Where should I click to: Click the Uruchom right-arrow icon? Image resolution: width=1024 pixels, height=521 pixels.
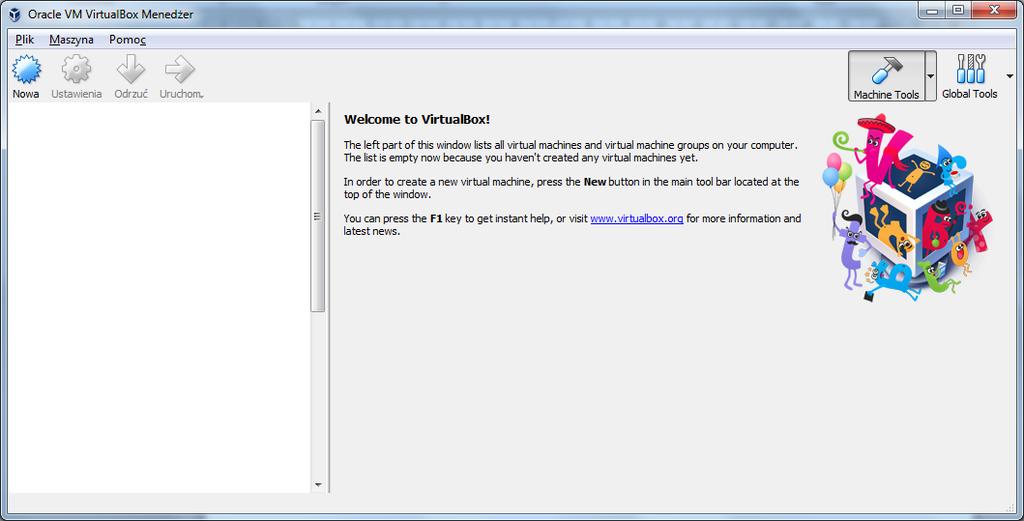[180, 69]
